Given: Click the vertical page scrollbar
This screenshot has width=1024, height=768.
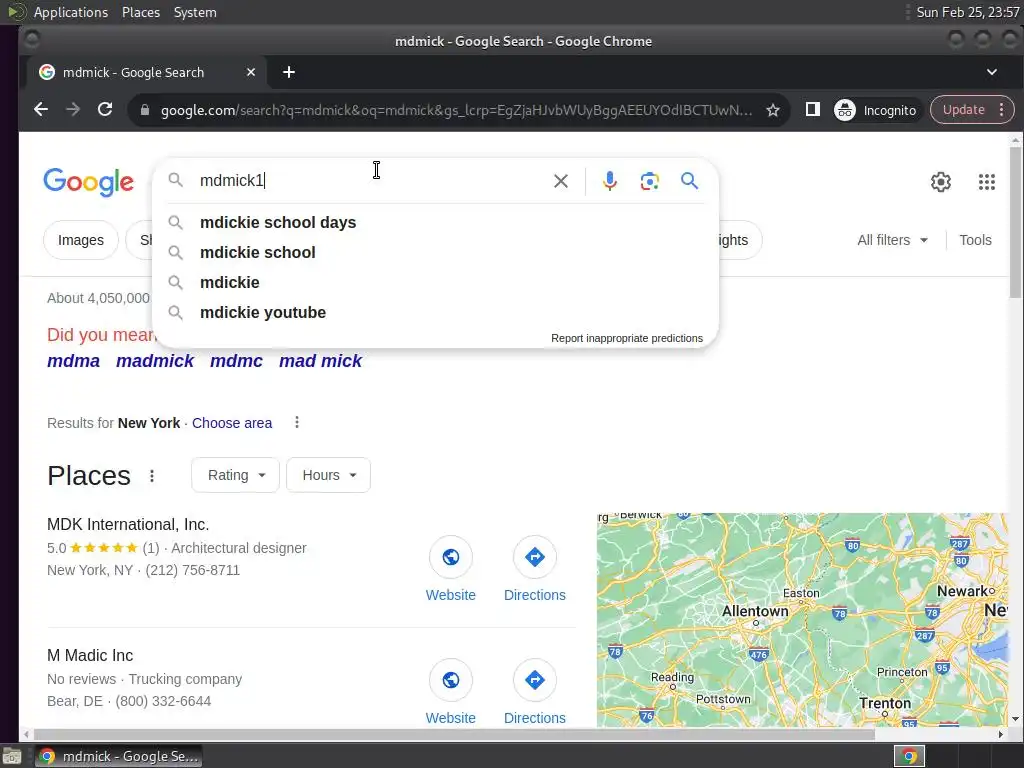Looking at the screenshot, I should 1015,222.
